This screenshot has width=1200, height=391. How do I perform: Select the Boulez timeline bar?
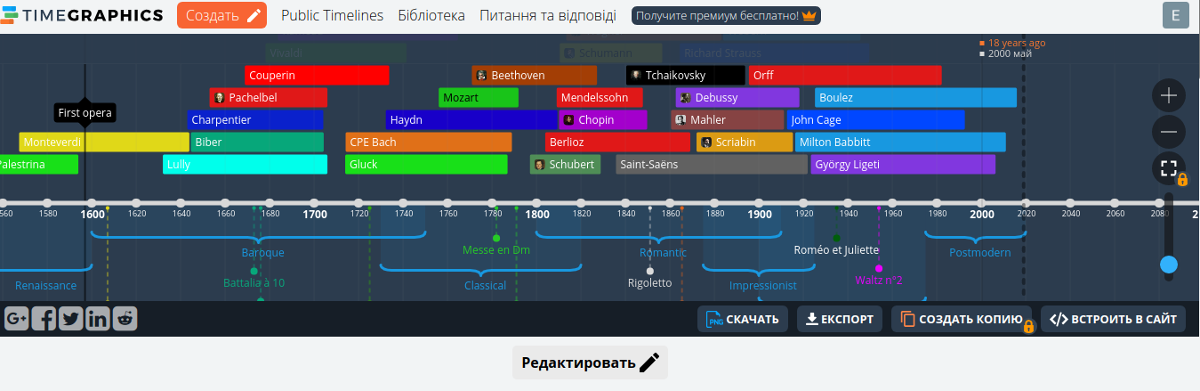point(916,97)
